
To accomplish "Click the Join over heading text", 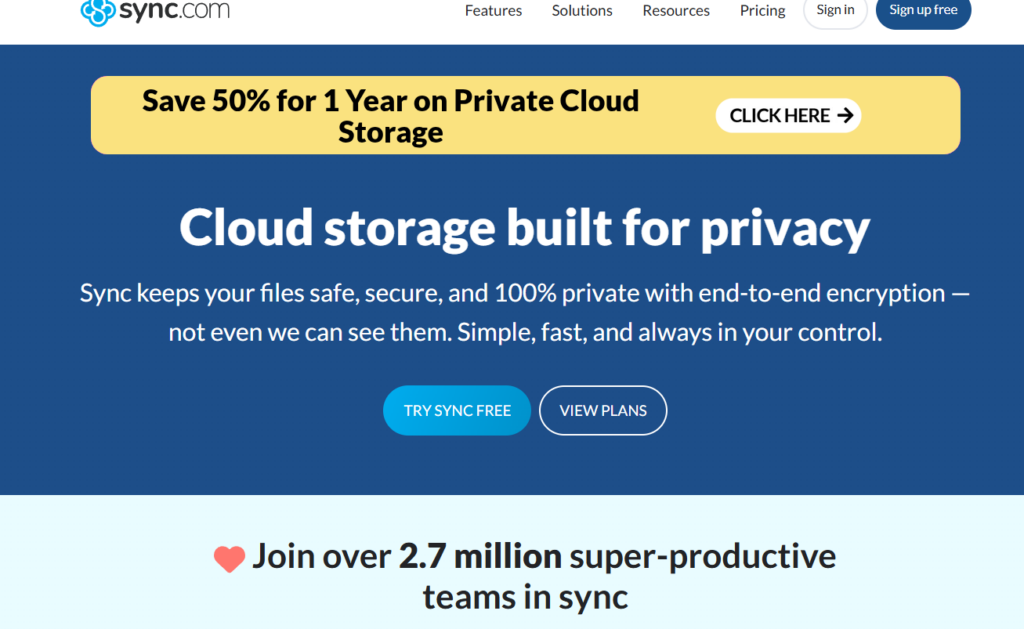I will (321, 556).
